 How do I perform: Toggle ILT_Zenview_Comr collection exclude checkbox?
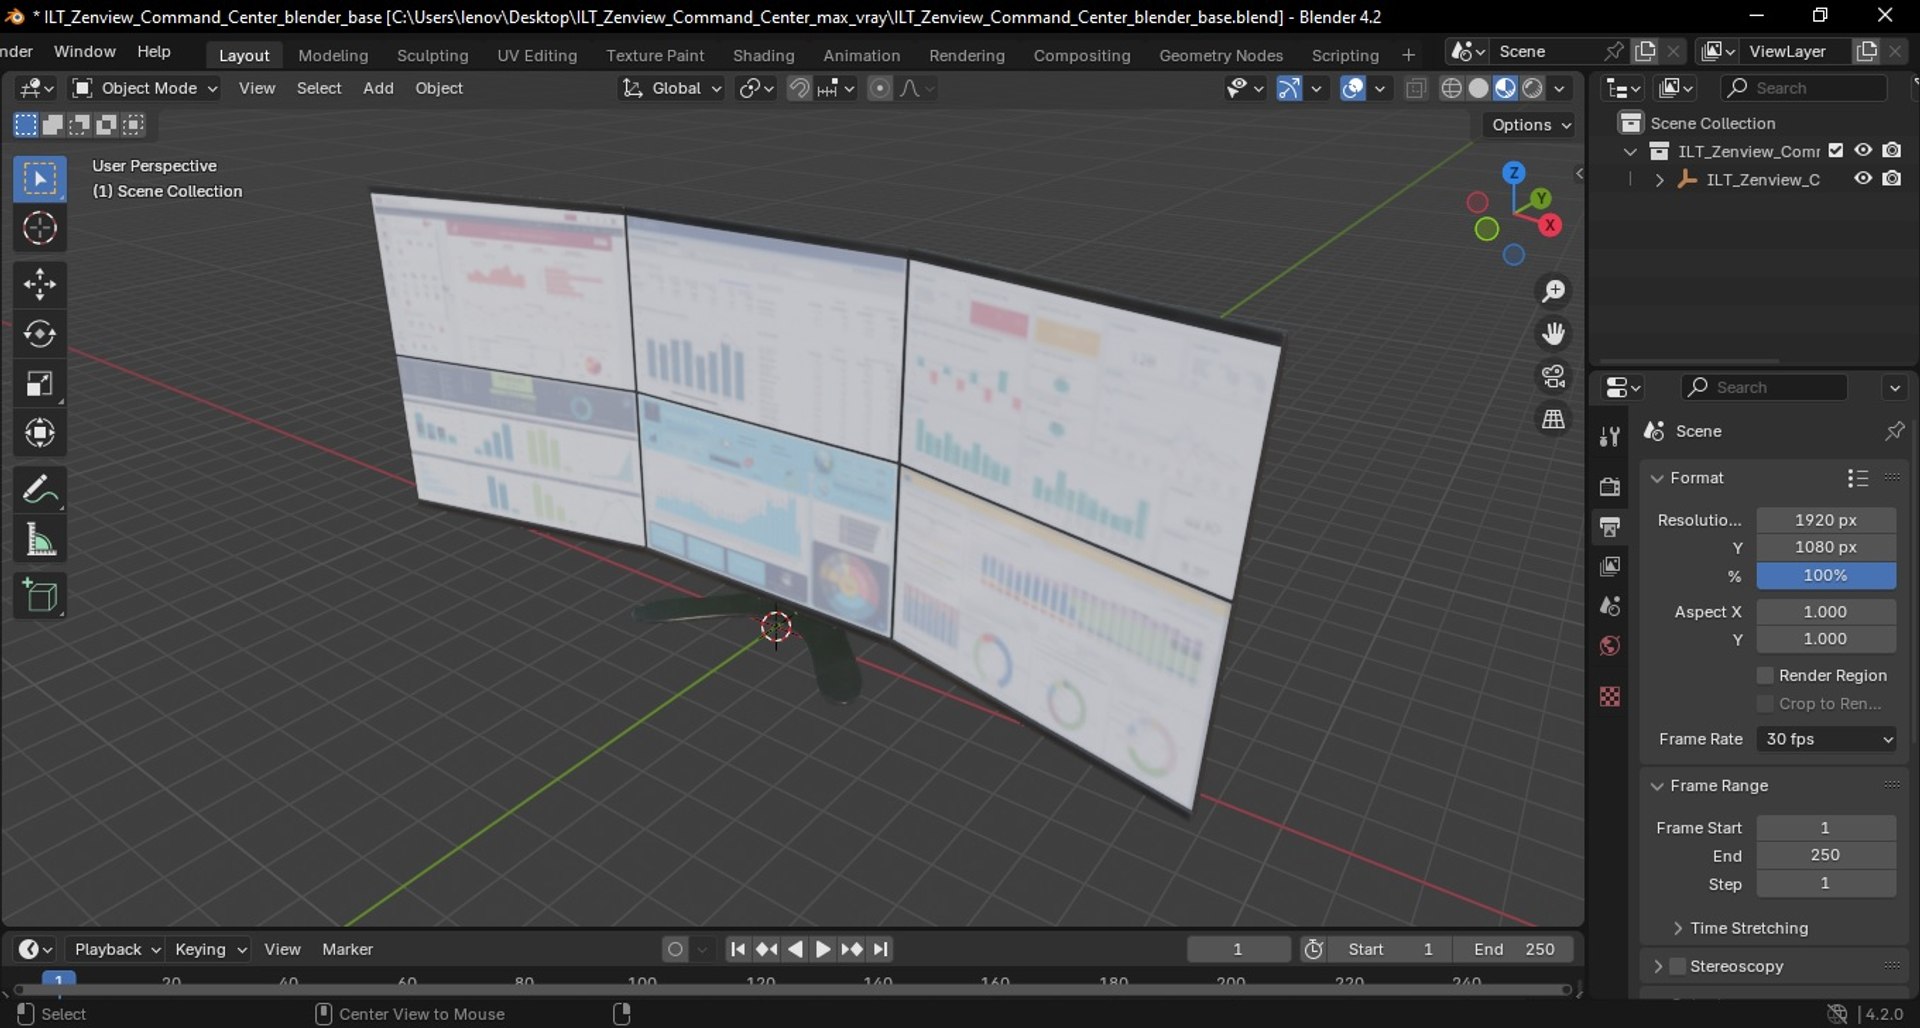tap(1836, 151)
